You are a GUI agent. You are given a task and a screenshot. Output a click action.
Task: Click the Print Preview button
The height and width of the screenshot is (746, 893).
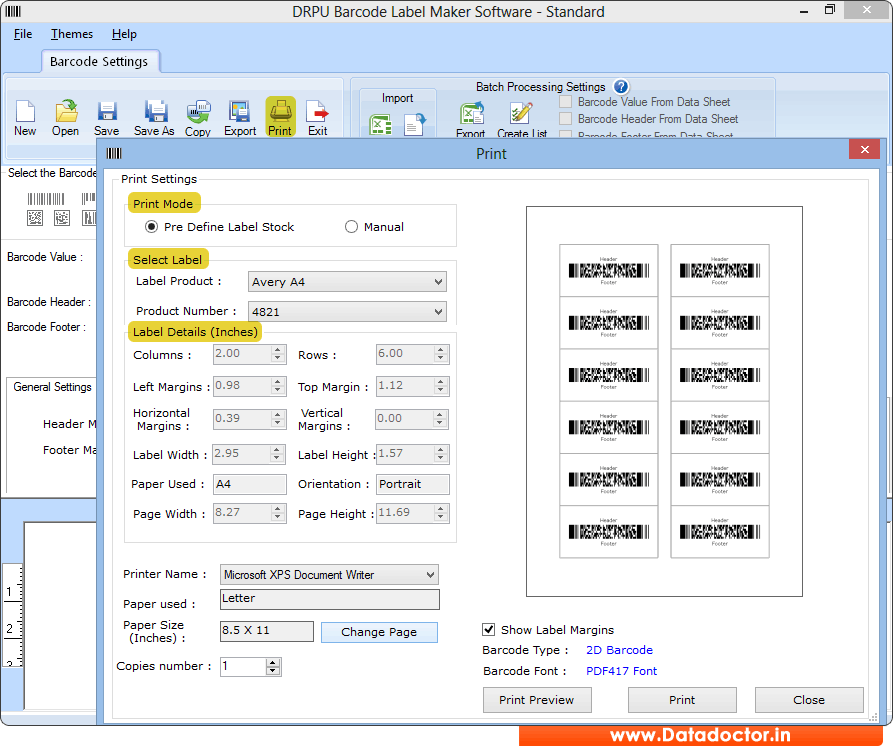click(x=537, y=700)
